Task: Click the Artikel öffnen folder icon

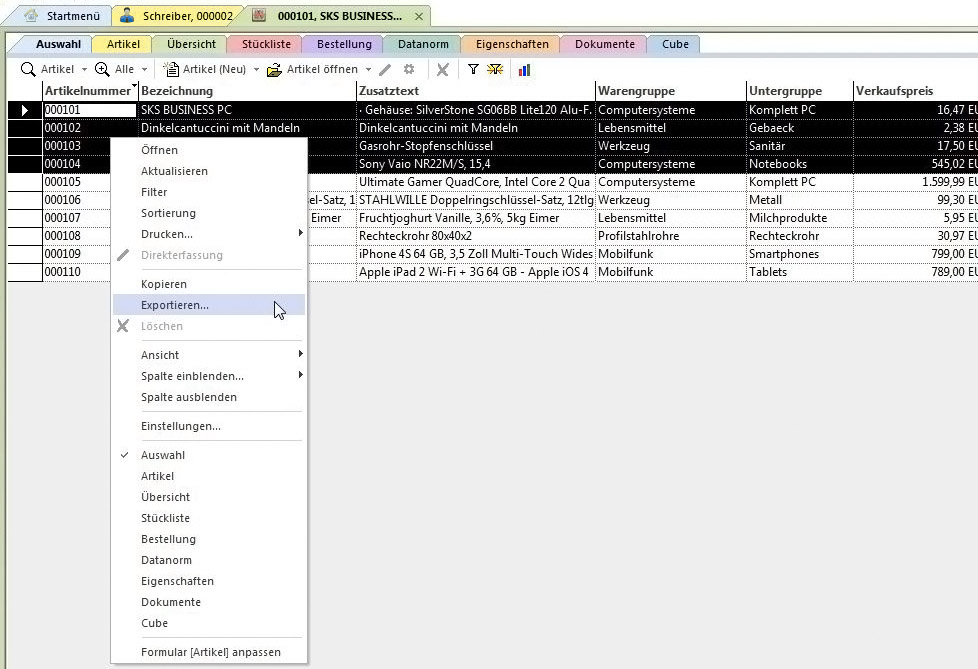Action: (274, 70)
